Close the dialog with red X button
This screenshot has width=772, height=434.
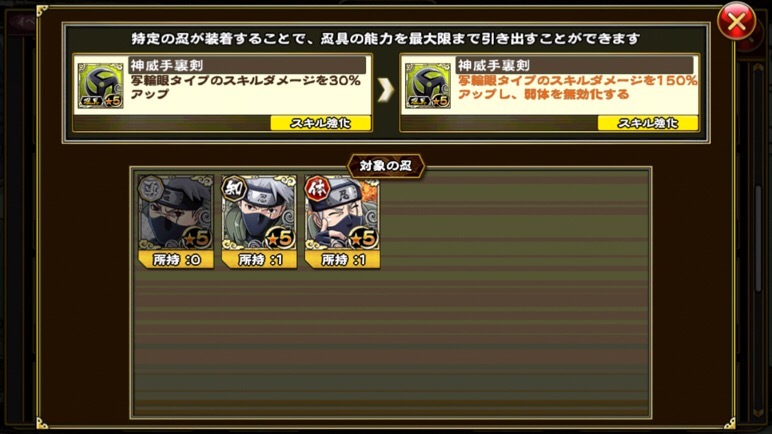coord(736,22)
